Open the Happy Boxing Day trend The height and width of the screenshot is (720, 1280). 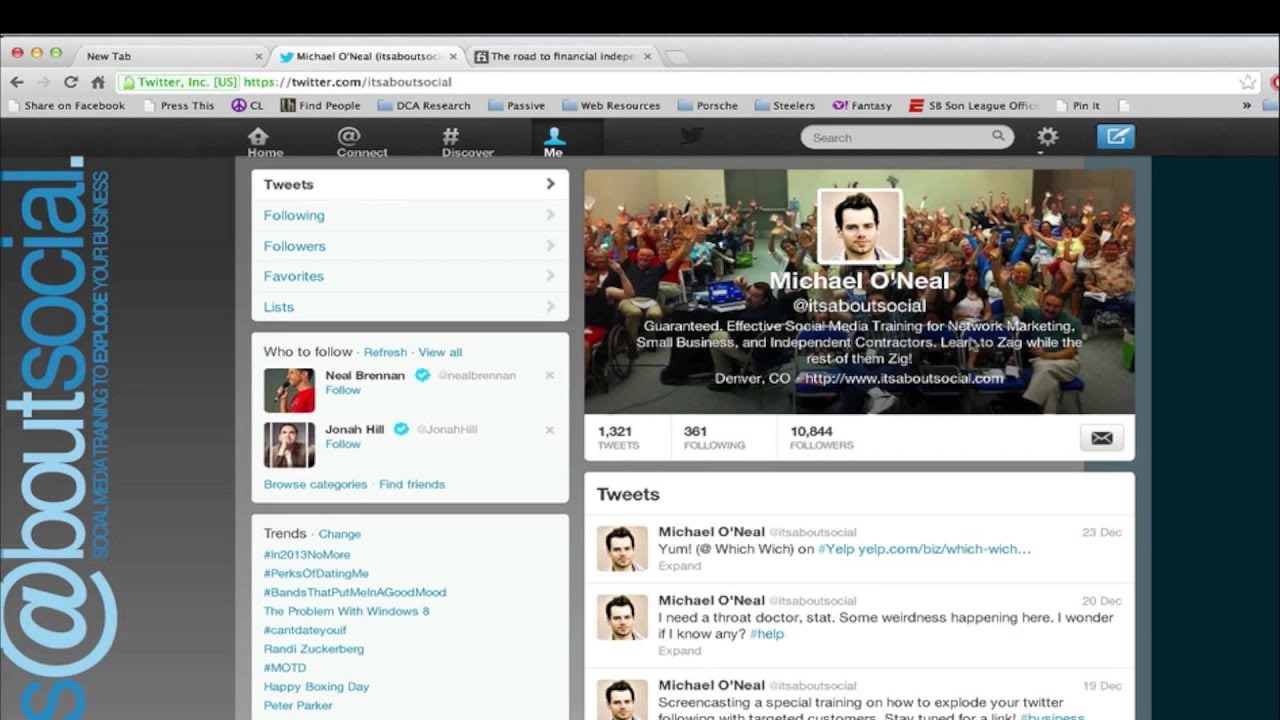click(316, 687)
